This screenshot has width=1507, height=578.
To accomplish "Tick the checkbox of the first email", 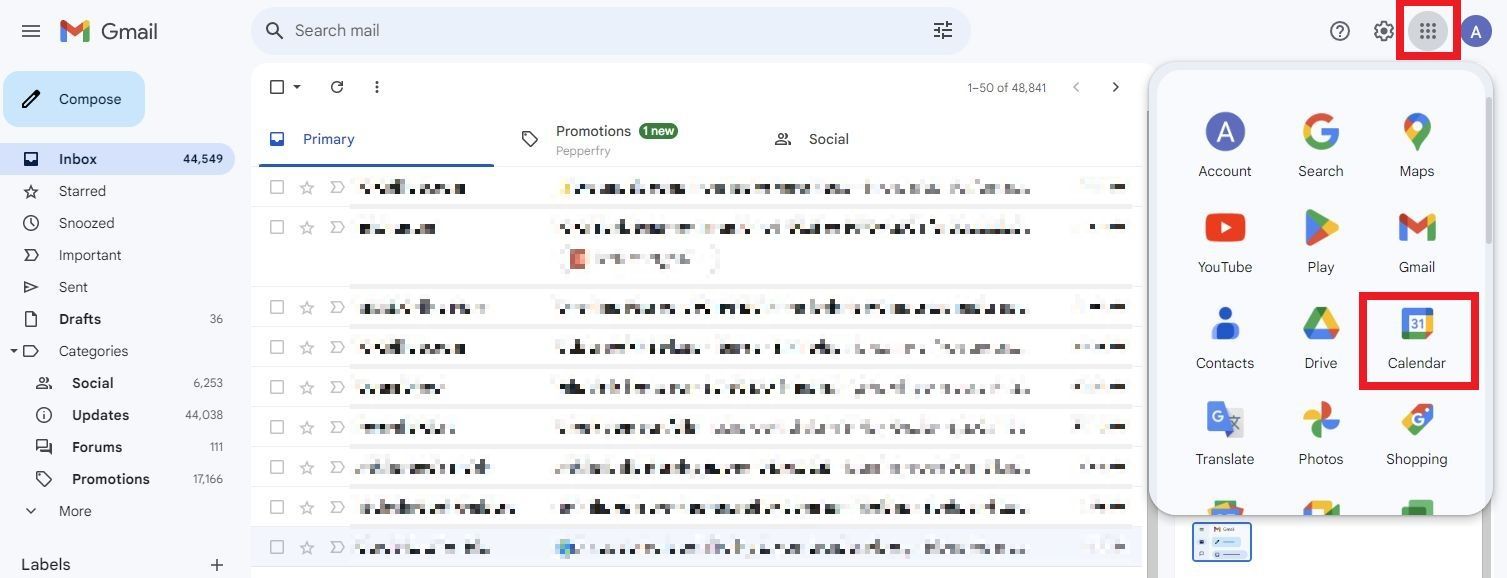I will click(277, 187).
